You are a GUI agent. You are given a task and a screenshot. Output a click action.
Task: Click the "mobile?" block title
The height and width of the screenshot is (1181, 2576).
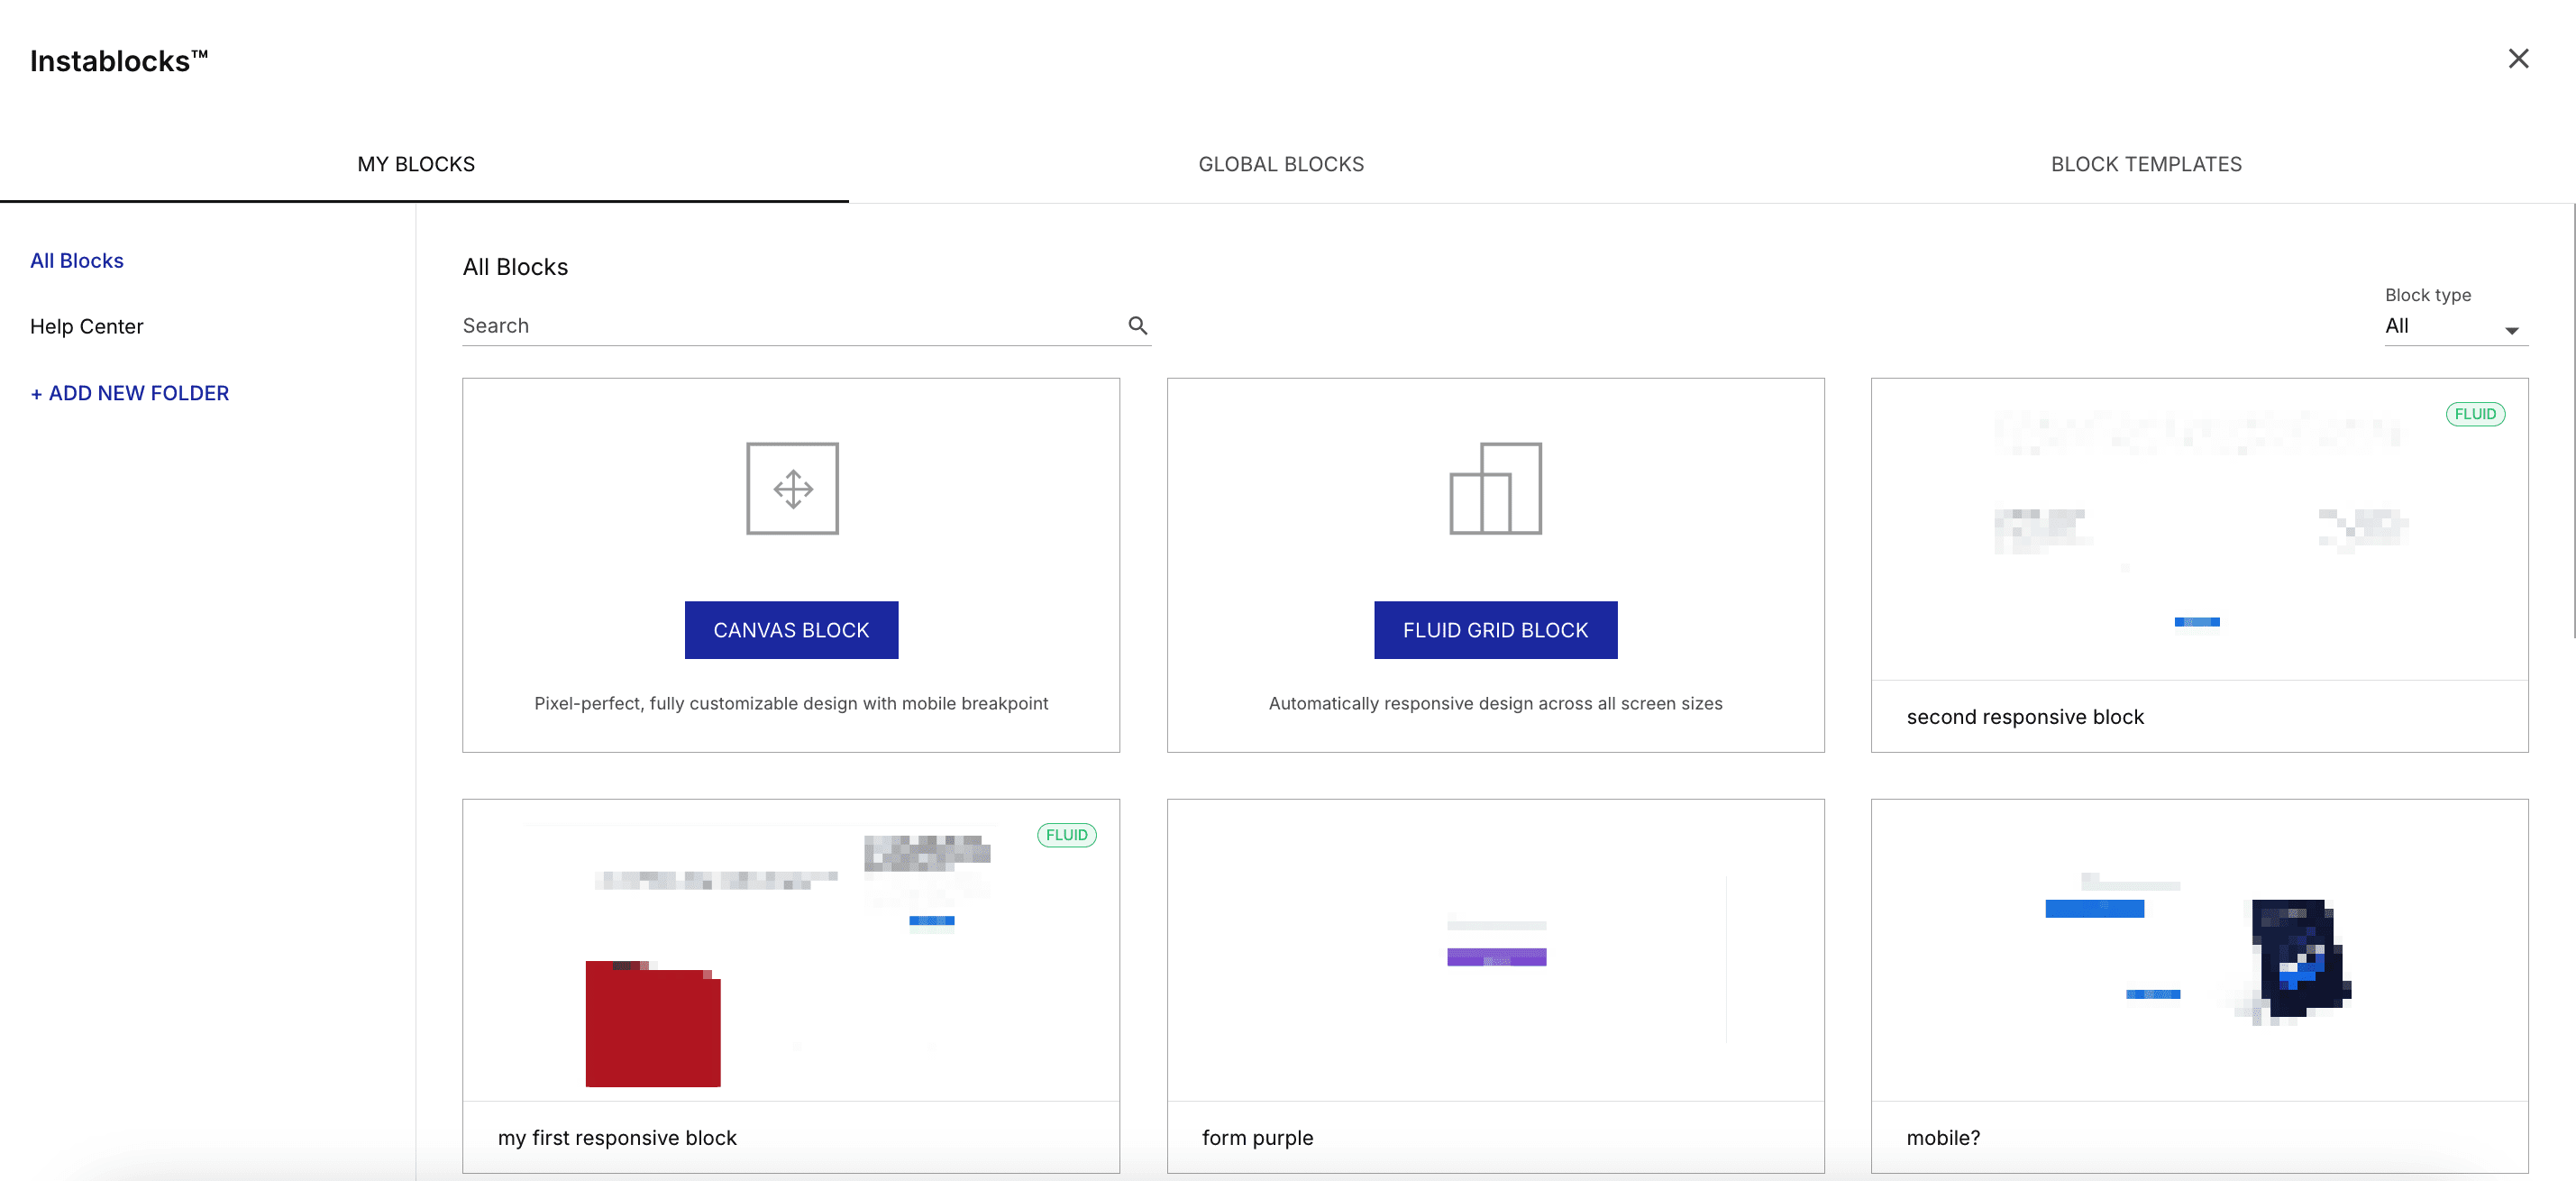pyautogui.click(x=1943, y=1138)
